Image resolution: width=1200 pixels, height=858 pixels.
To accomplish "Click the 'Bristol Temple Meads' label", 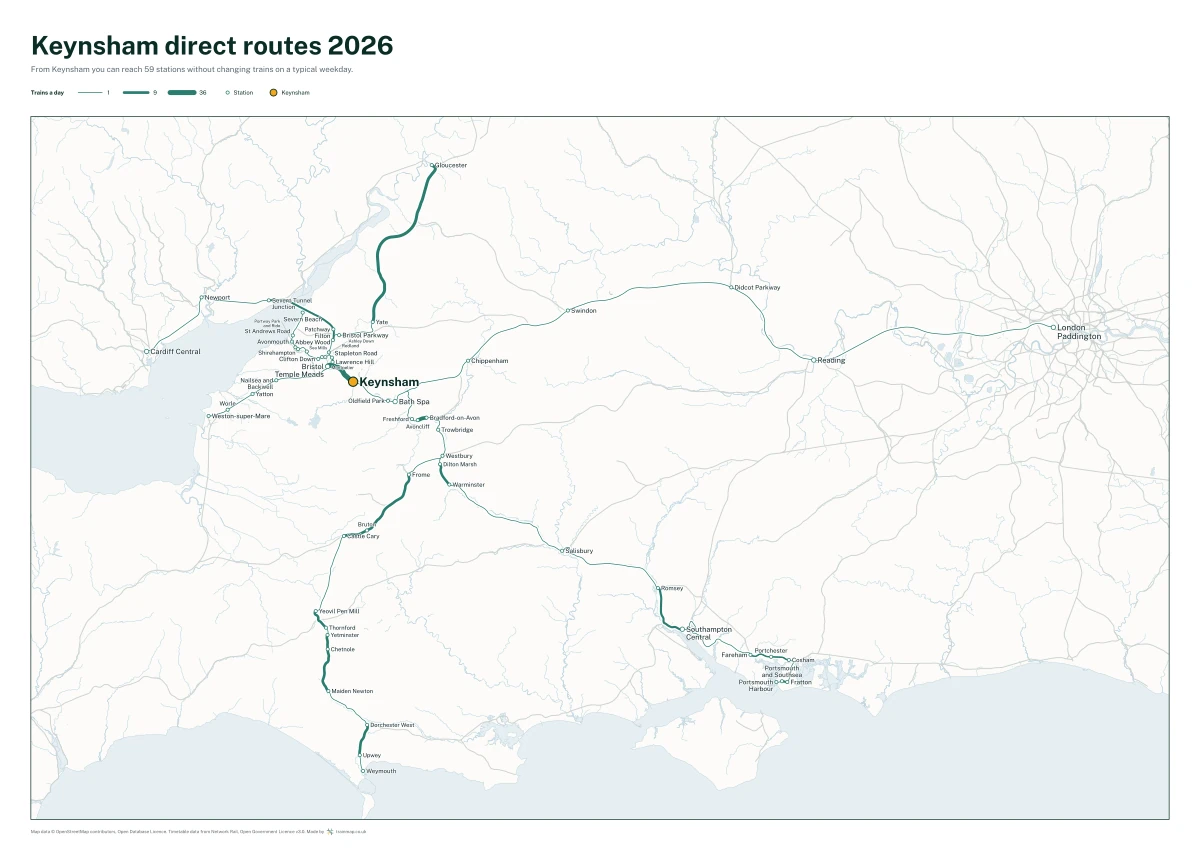I will pos(299,370).
